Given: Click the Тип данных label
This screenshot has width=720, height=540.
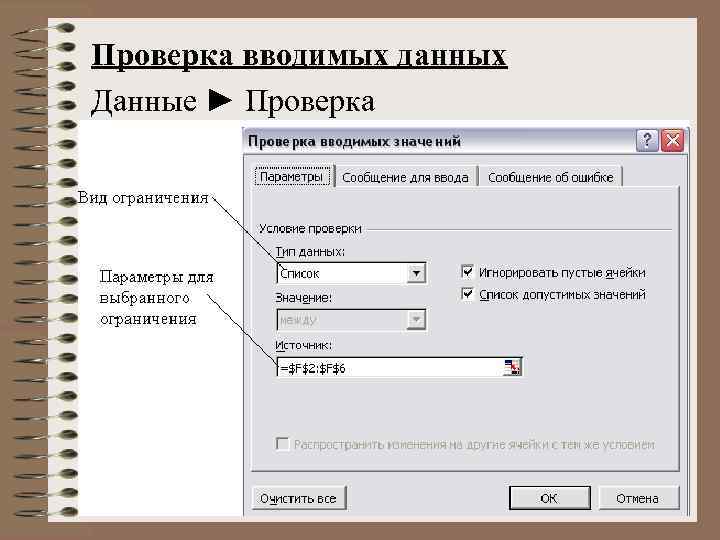Looking at the screenshot, I should click(x=310, y=252).
